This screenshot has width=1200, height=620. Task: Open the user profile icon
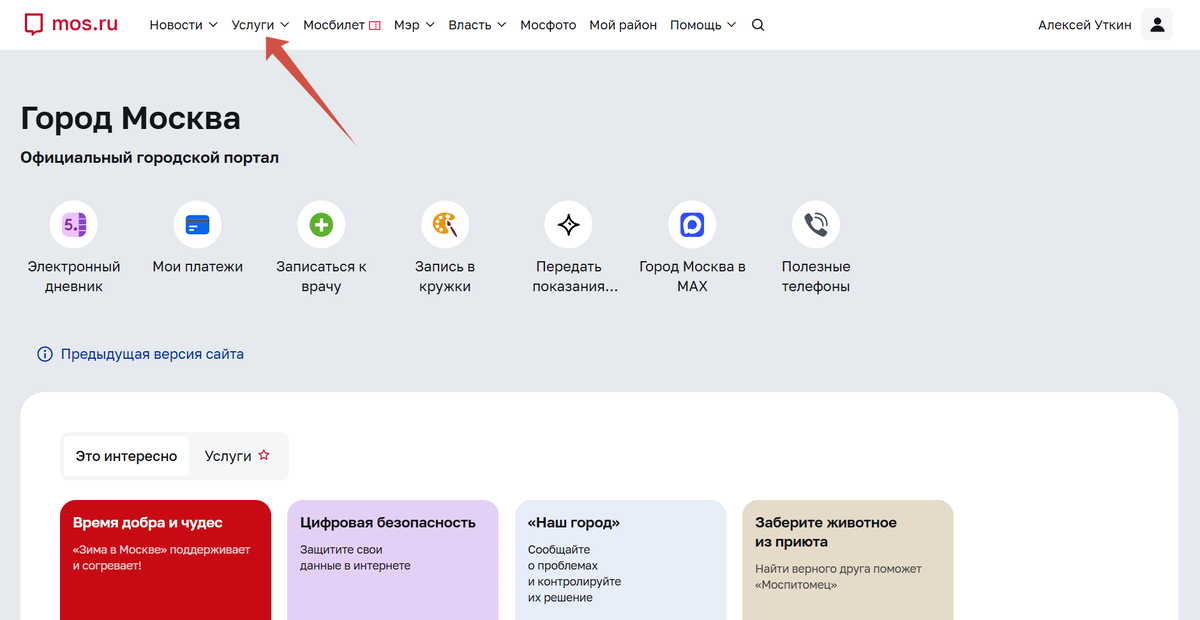[x=1157, y=23]
